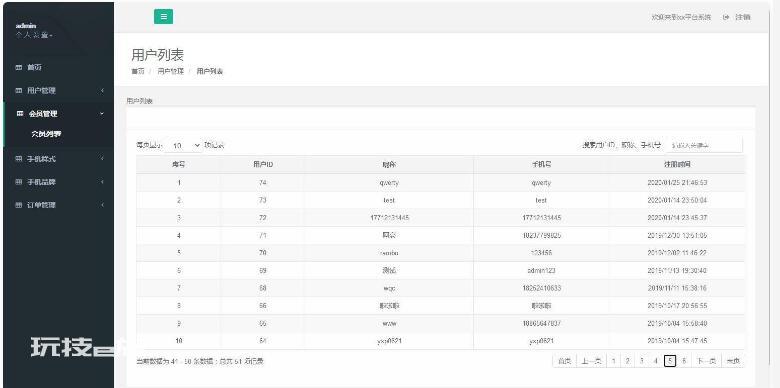Click nickname cell test in row 2

click(x=389, y=200)
